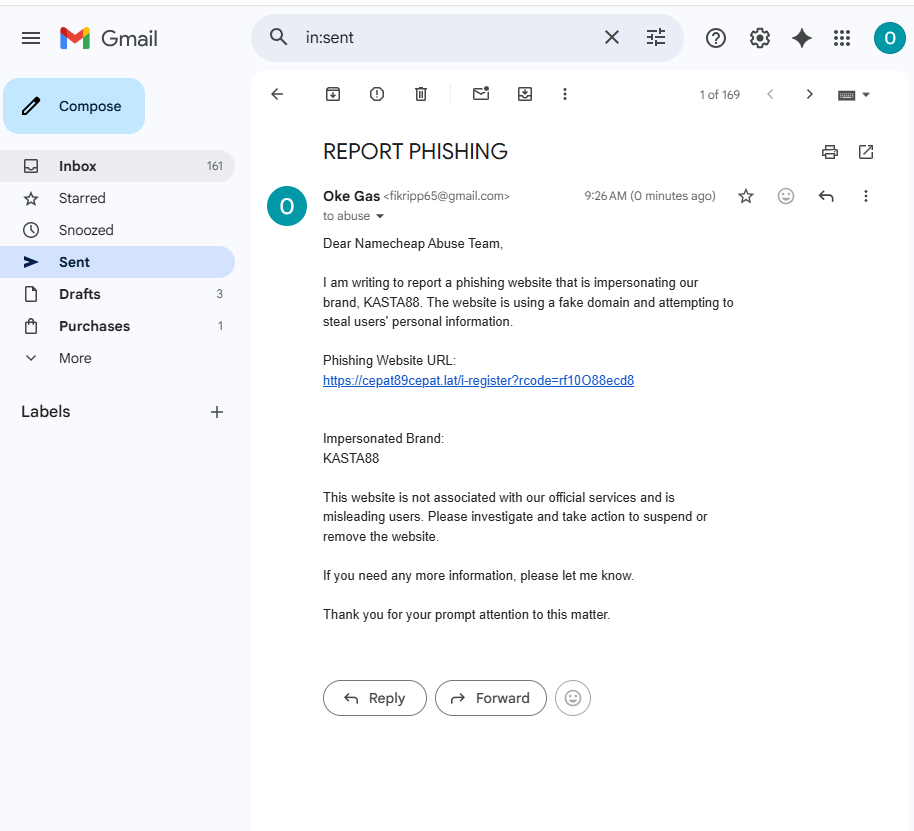Mark the message as unread
This screenshot has height=831, width=914.
481,94
